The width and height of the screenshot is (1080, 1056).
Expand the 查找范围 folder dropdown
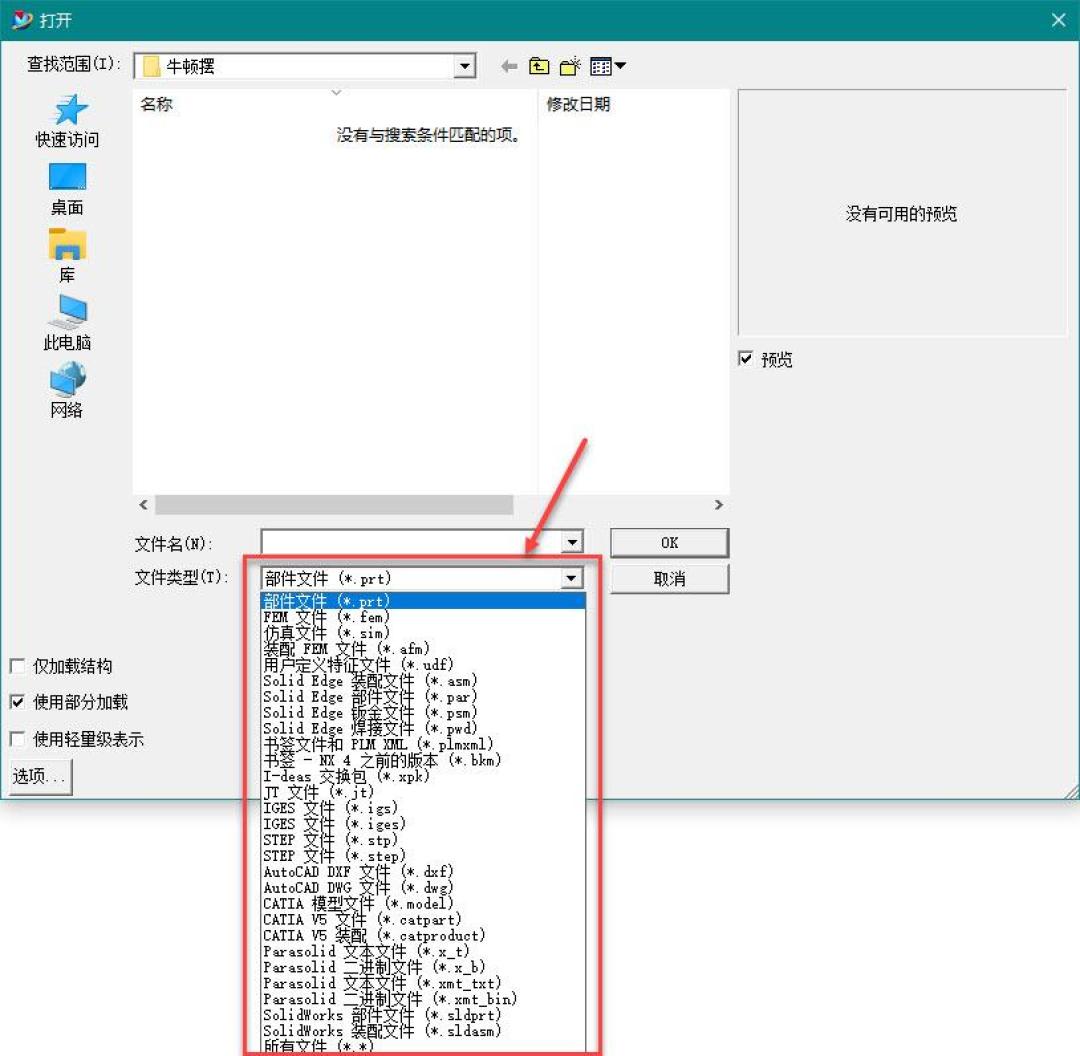coord(465,66)
